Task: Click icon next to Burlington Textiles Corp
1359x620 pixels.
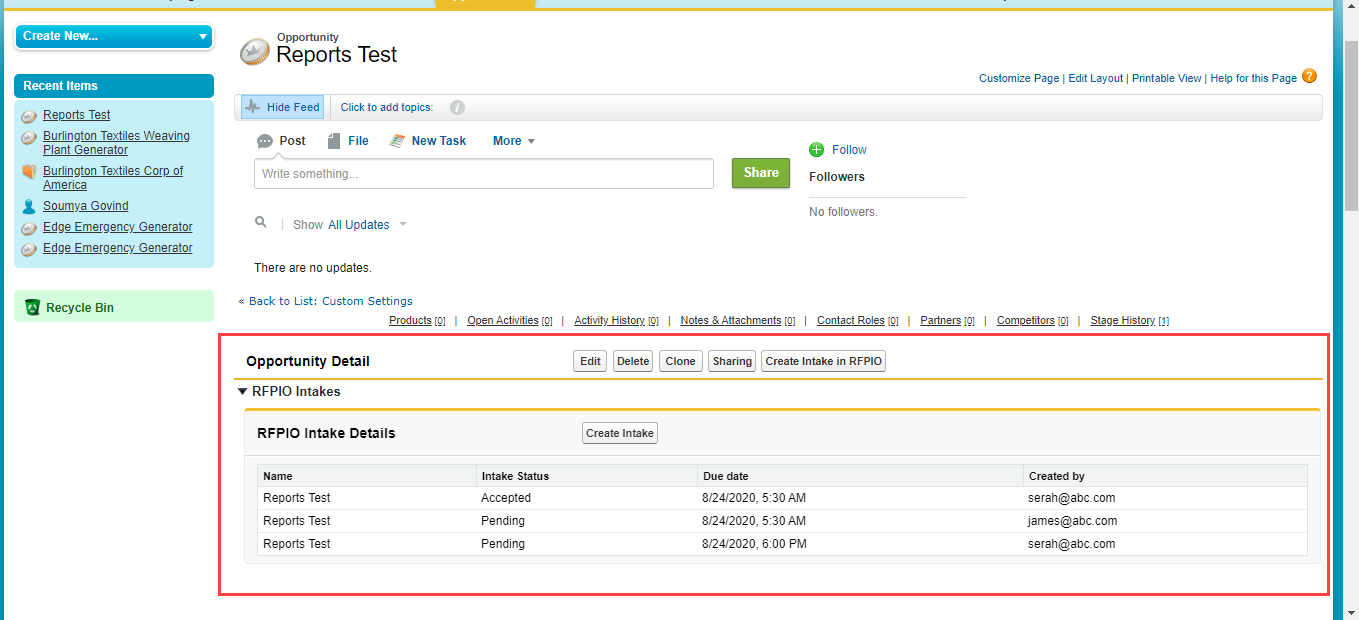Action: [29, 172]
